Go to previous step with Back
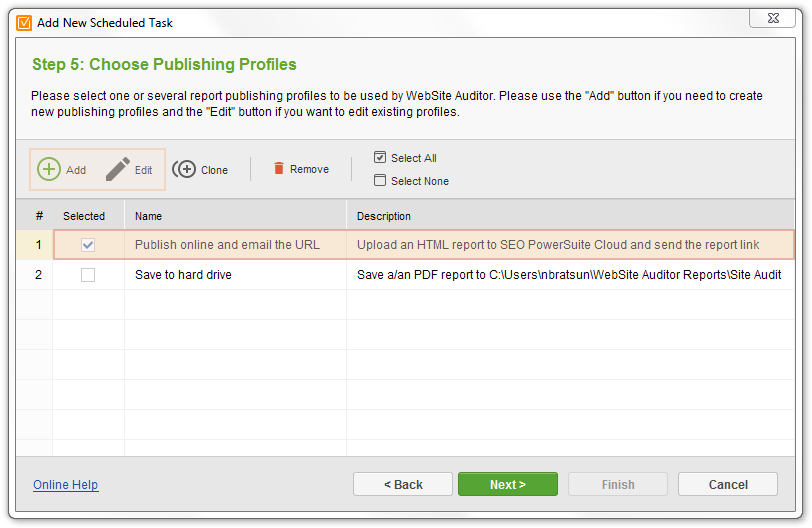 point(403,485)
